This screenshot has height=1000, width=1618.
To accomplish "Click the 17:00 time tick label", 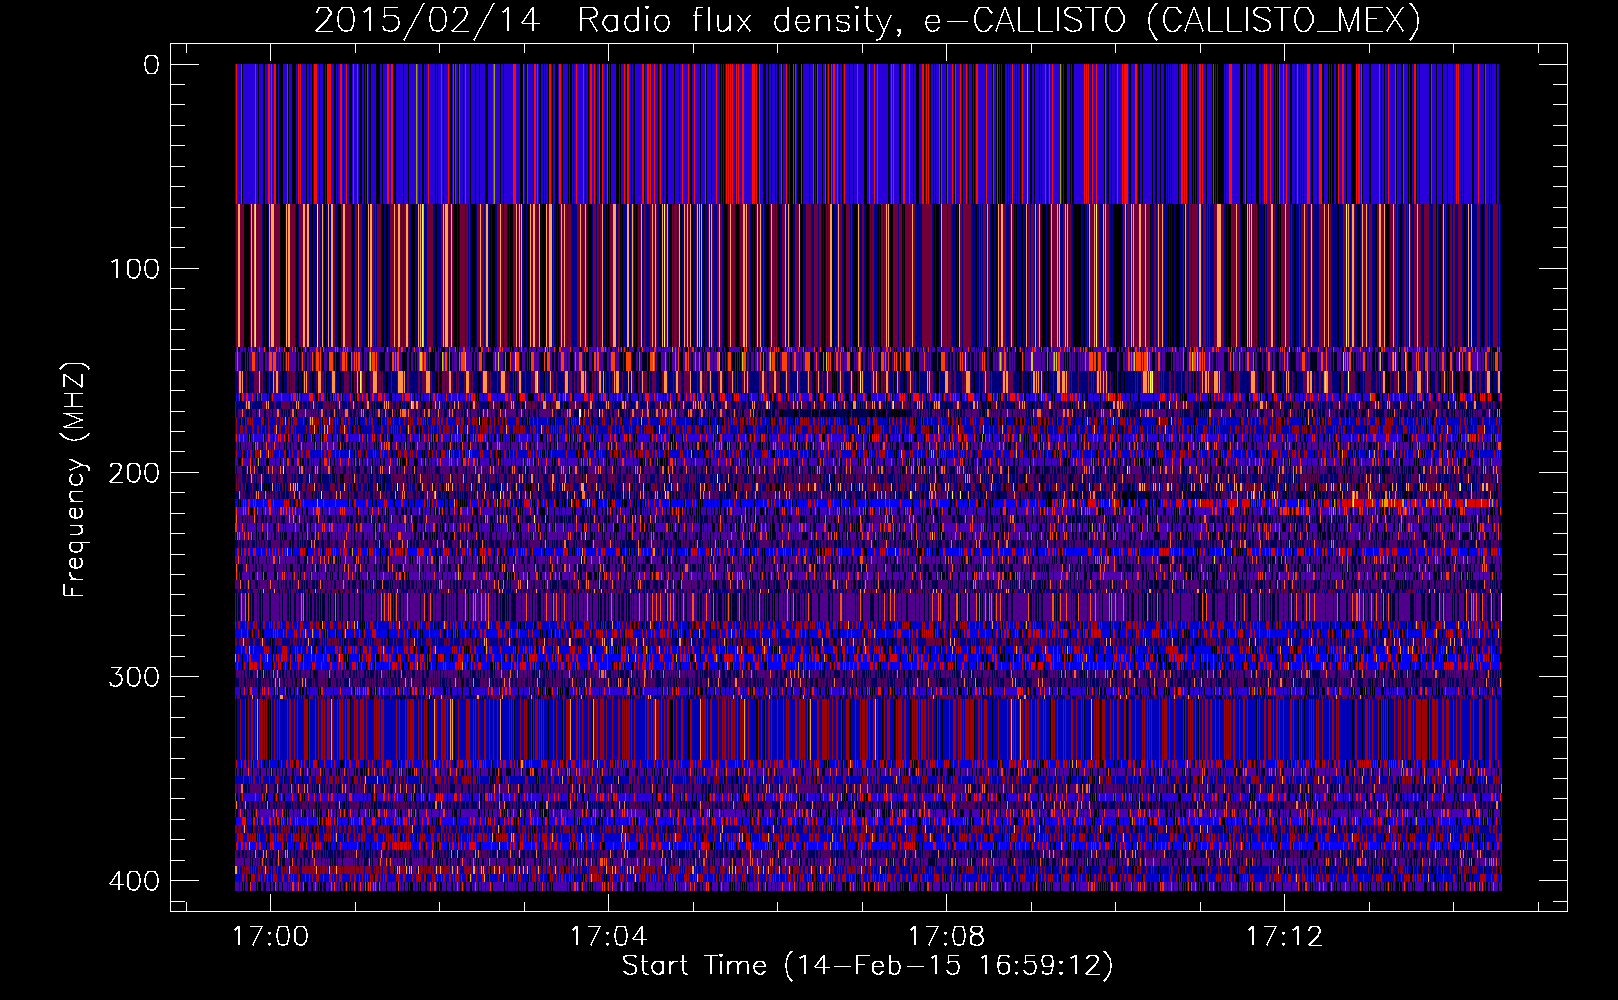I will point(271,937).
